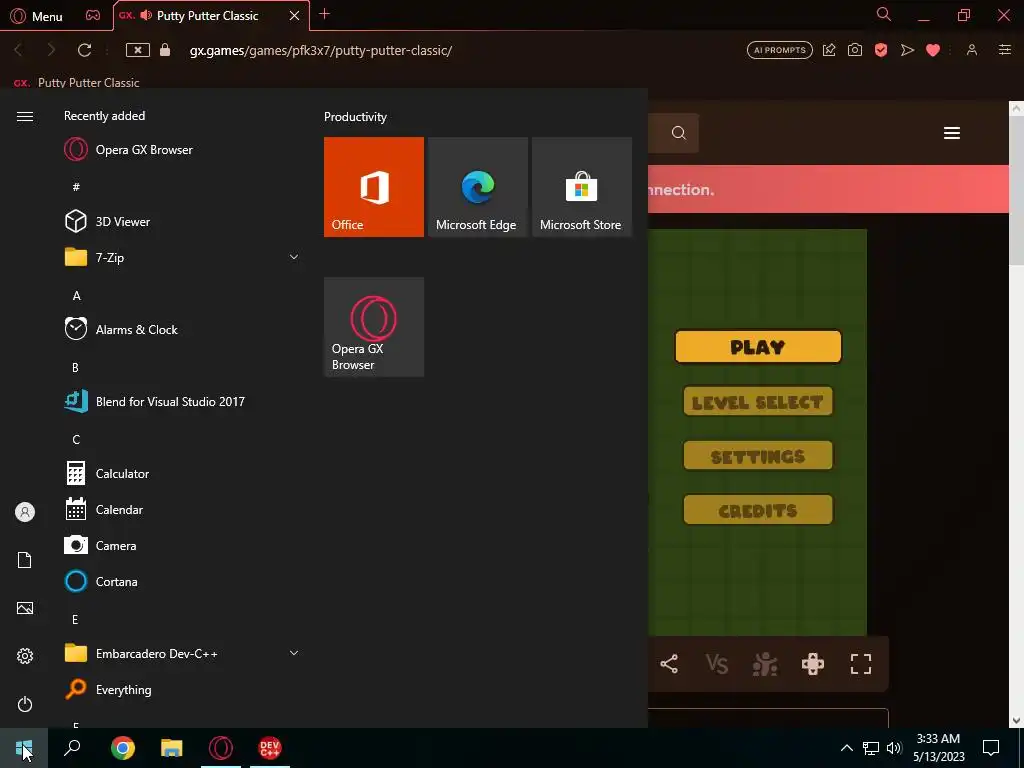Viewport: 1024px width, 768px height.
Task: Open AI Prompts button
Action: point(780,50)
